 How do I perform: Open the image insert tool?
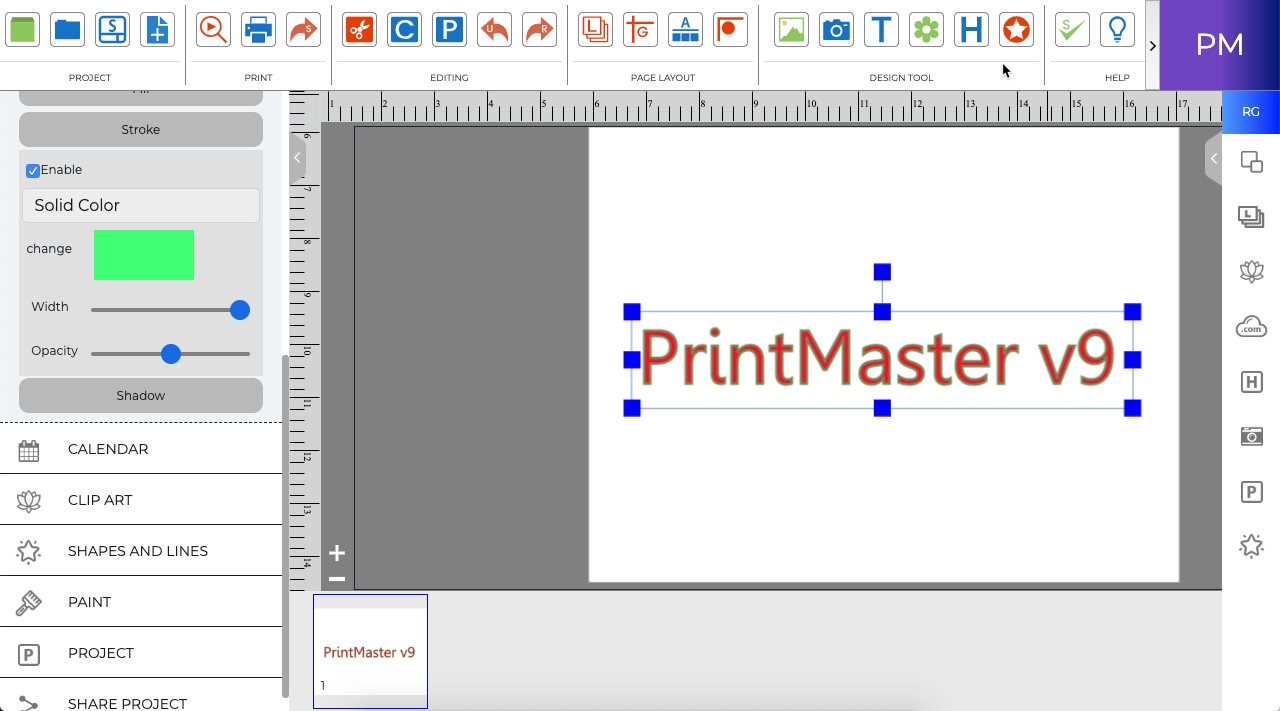click(x=791, y=29)
